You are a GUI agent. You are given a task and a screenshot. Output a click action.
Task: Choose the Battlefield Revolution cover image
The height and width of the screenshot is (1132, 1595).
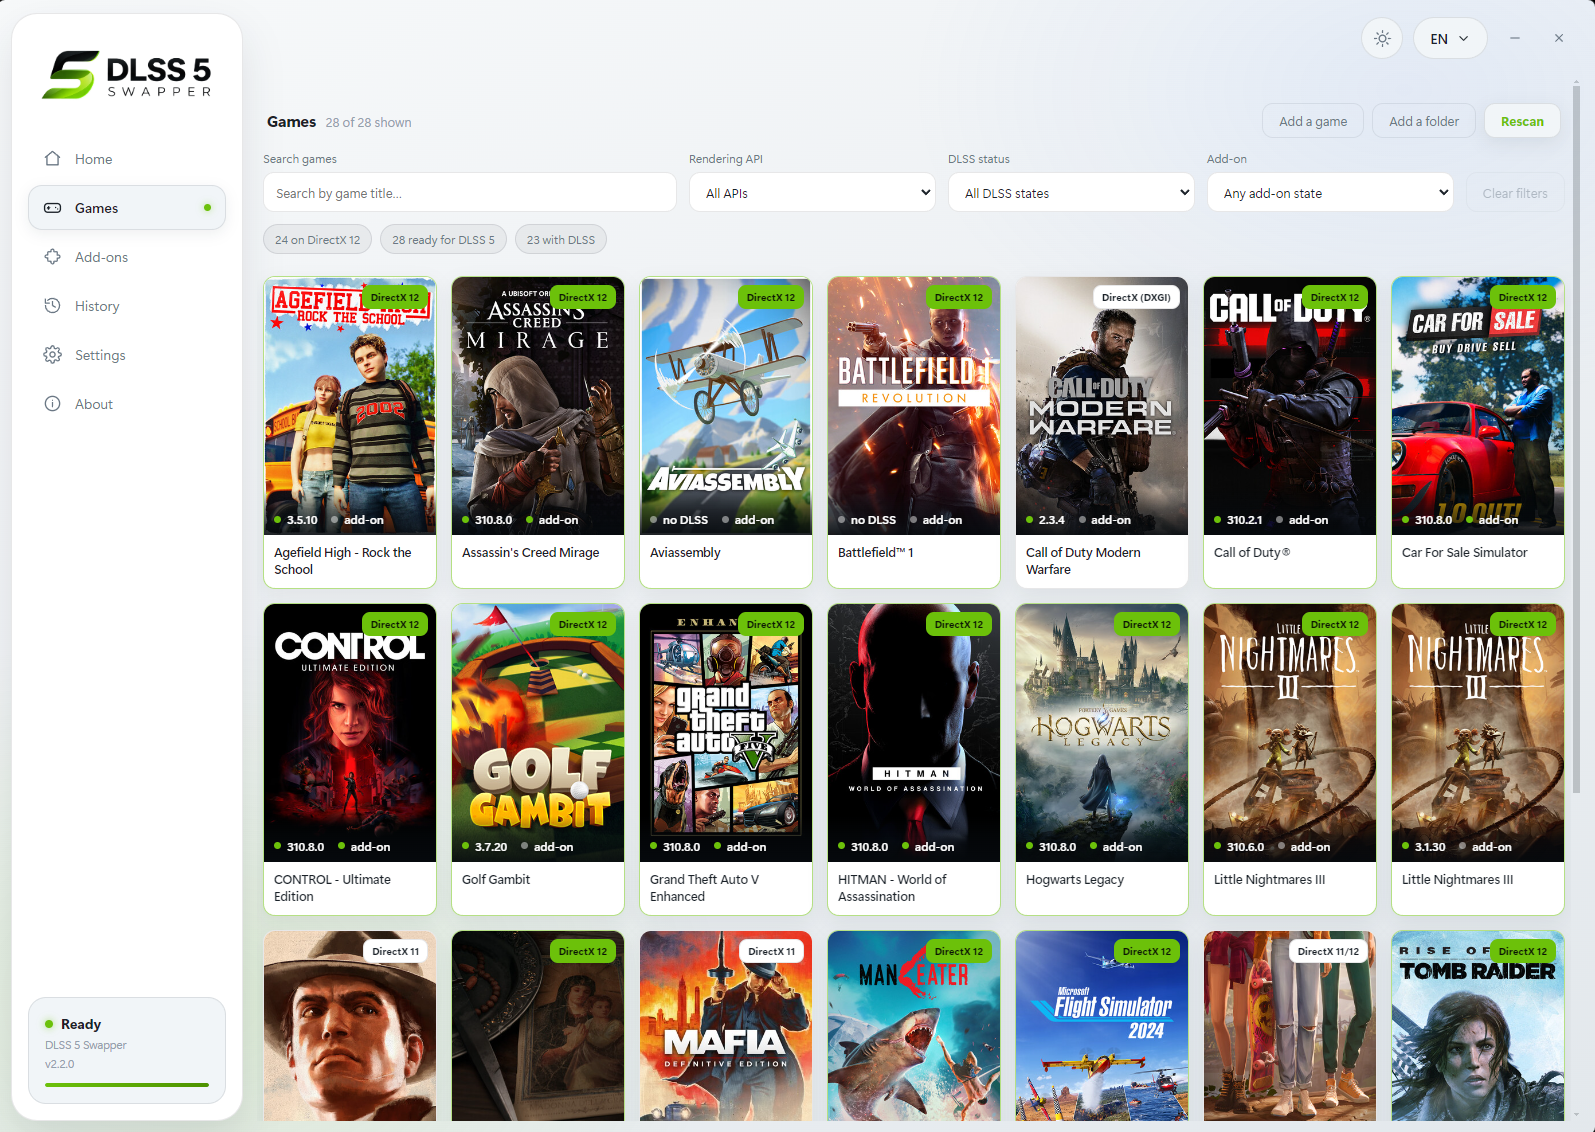click(914, 406)
